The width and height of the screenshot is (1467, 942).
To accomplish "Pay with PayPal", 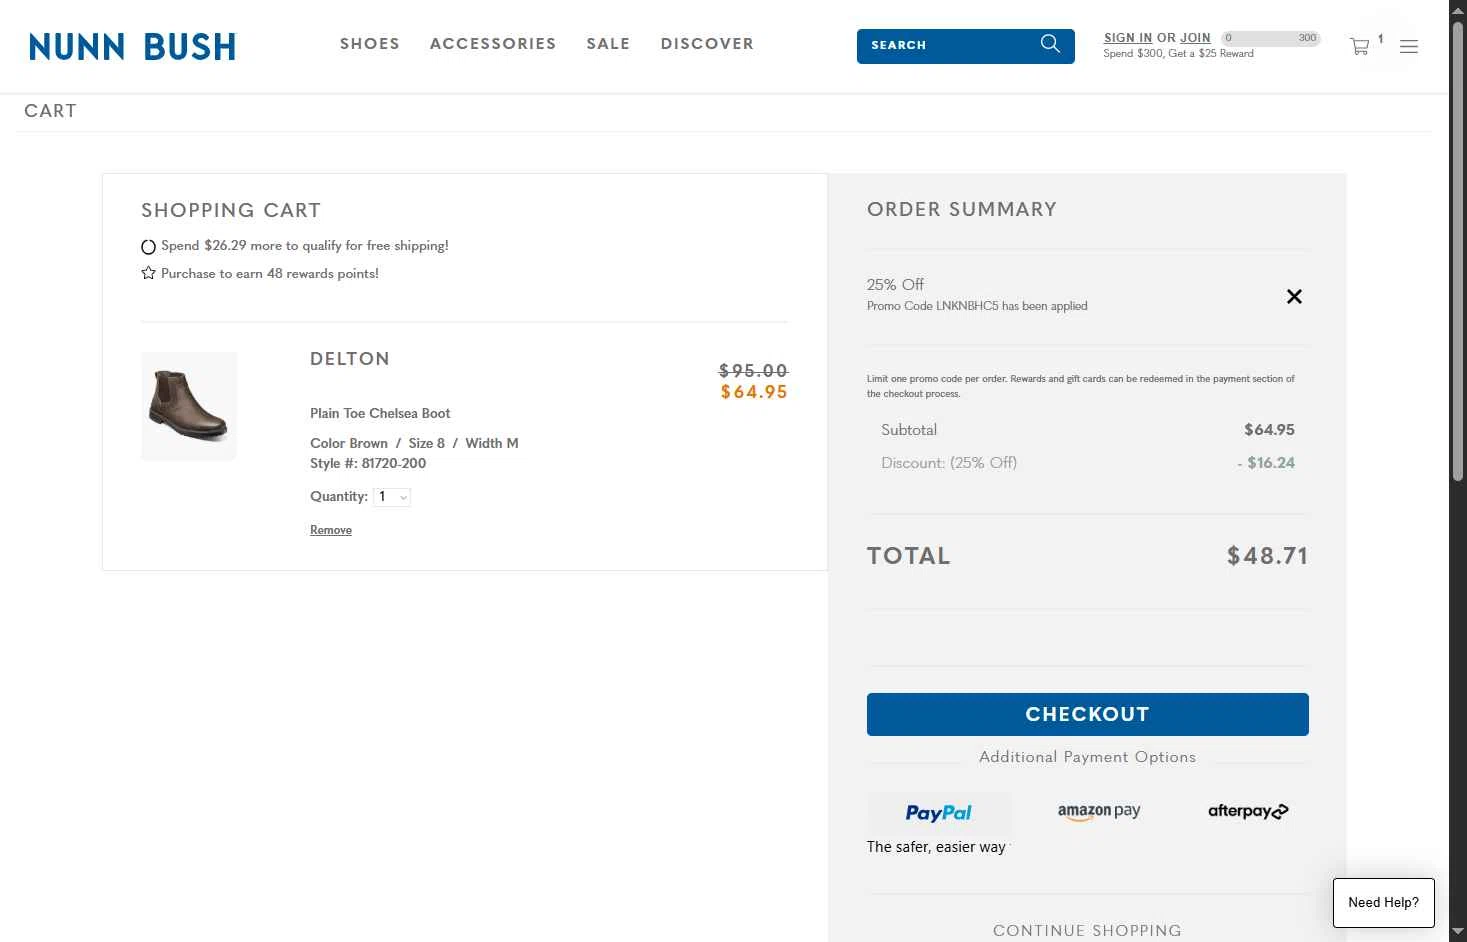I will coord(938,813).
